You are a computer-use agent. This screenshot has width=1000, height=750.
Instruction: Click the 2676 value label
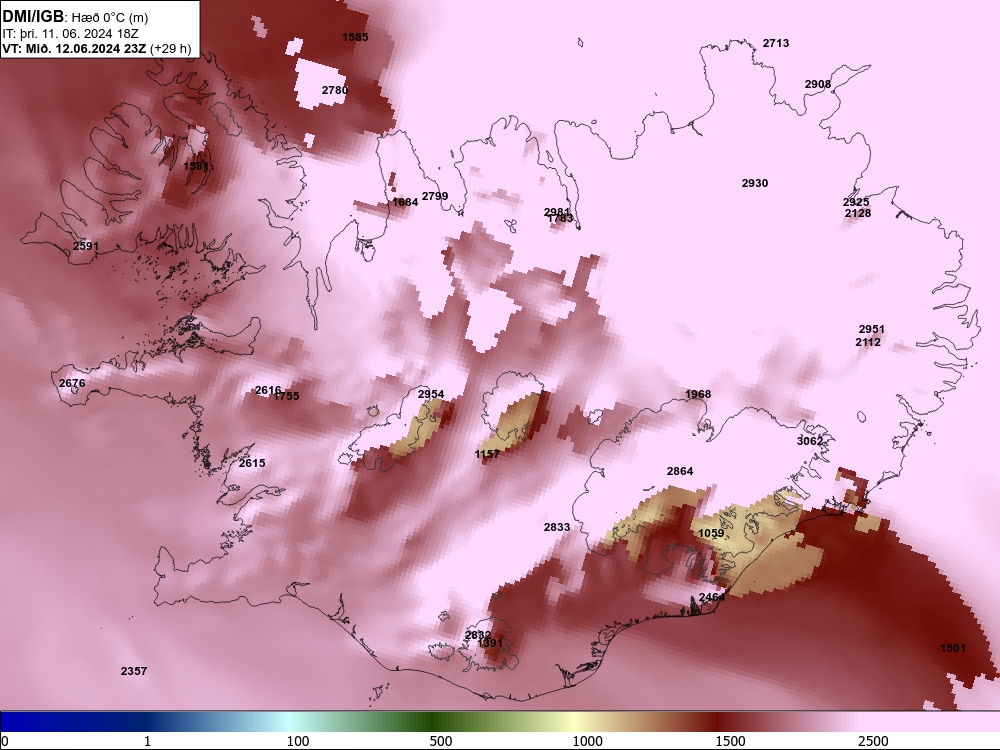[71, 383]
